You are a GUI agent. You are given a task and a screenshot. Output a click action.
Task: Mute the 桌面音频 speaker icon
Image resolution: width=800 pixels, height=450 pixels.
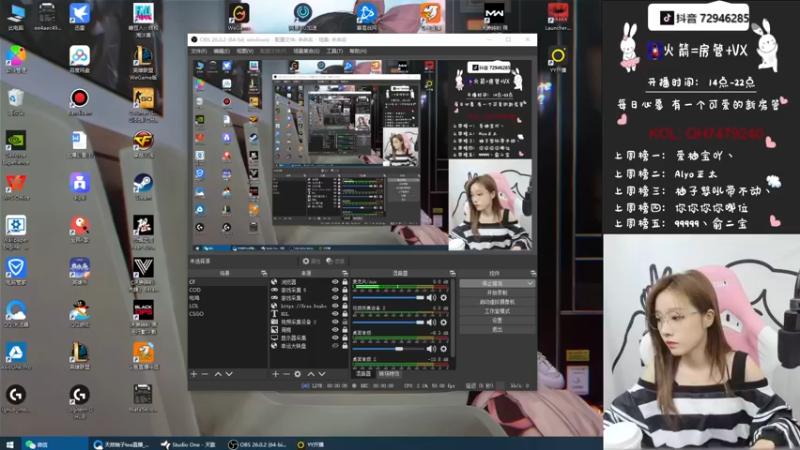[x=432, y=349]
